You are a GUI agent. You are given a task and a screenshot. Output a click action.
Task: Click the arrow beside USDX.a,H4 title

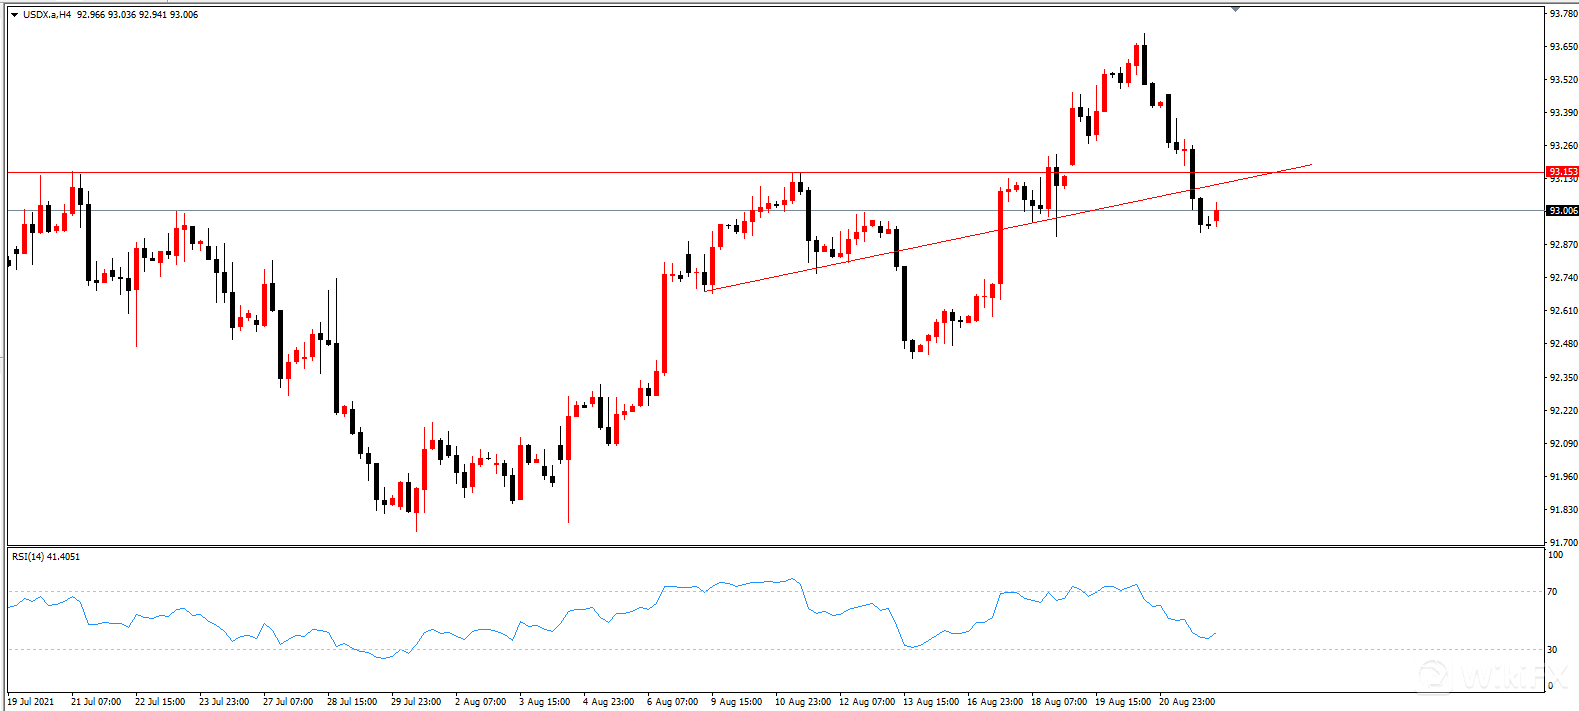pos(14,15)
